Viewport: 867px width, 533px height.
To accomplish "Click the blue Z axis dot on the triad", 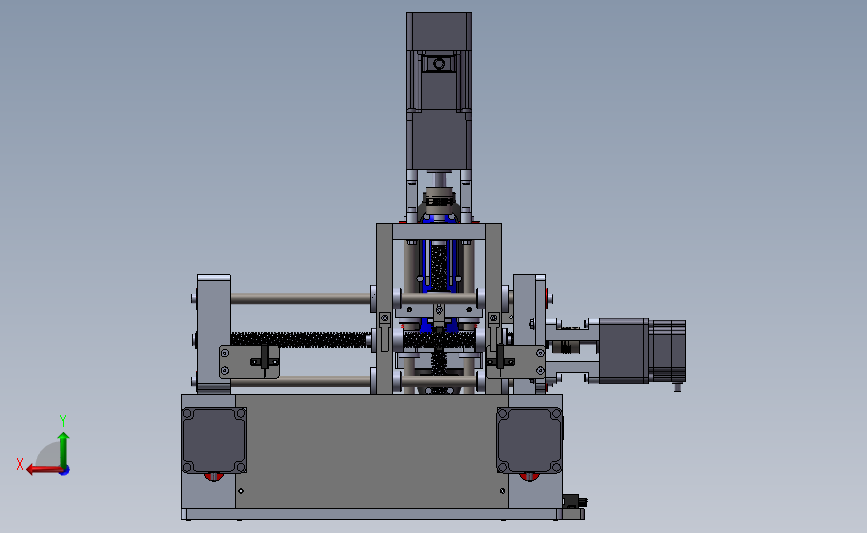I will 65,471.
